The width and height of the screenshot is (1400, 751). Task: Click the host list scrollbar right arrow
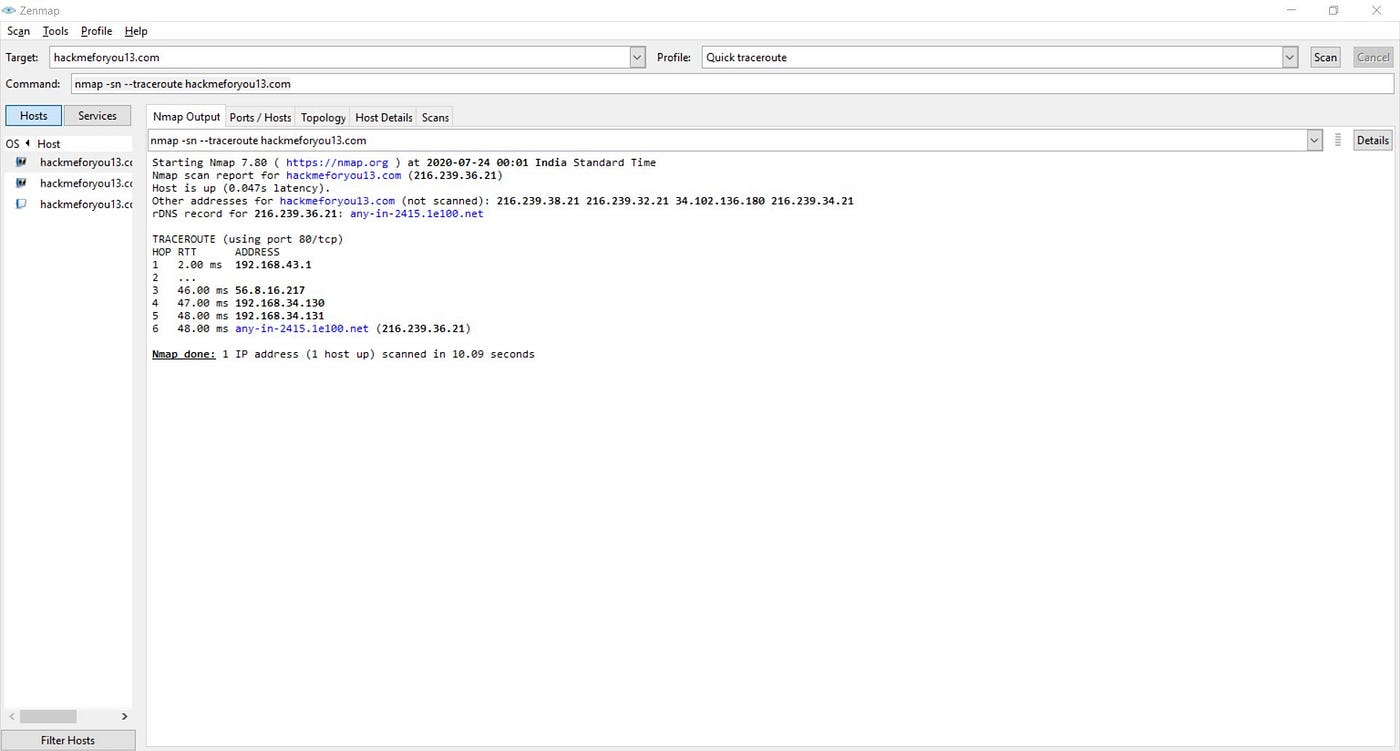pos(124,716)
